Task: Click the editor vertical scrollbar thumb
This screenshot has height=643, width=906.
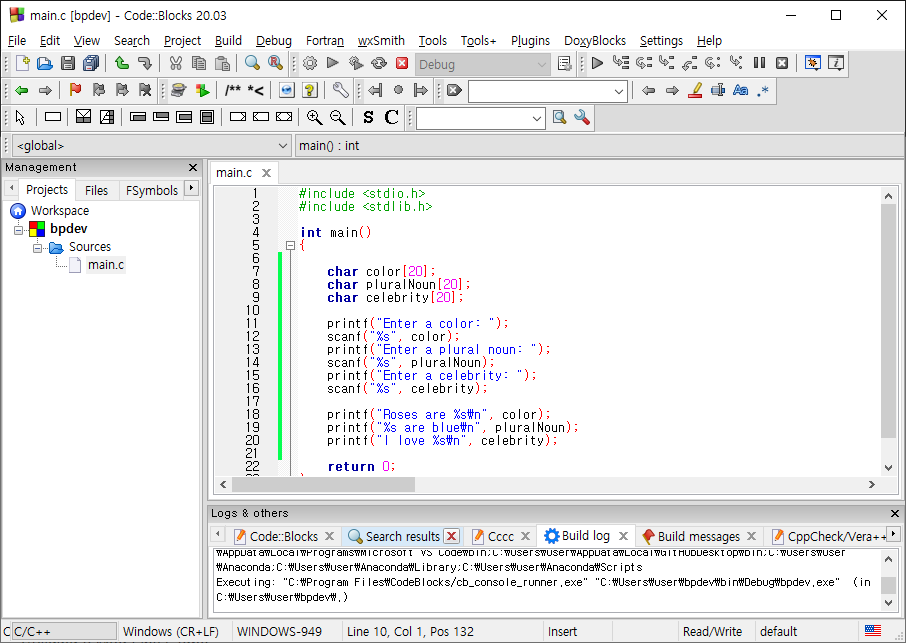Action: point(888,321)
